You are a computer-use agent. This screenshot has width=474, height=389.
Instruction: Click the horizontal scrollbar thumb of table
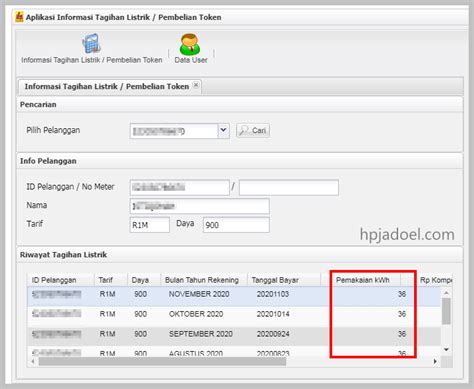click(162, 362)
